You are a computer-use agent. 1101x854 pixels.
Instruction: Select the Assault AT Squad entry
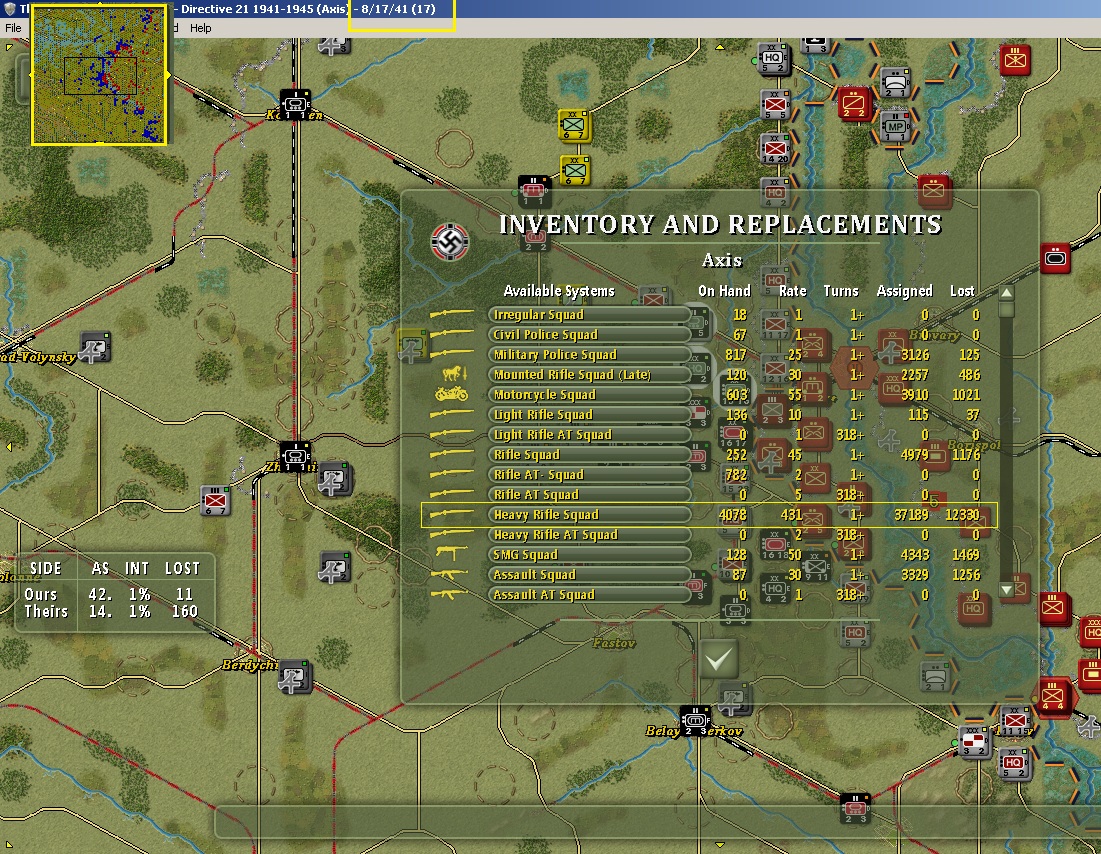pos(590,595)
